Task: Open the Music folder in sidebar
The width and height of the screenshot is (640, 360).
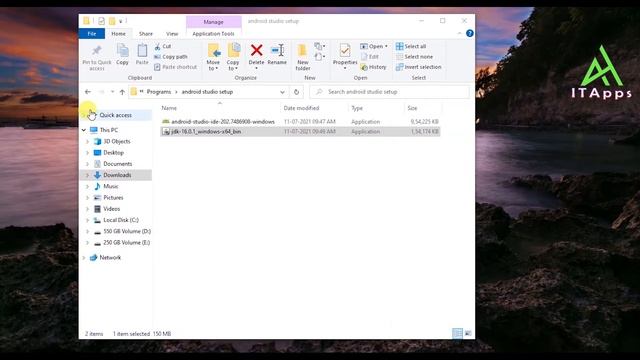Action: point(111,186)
